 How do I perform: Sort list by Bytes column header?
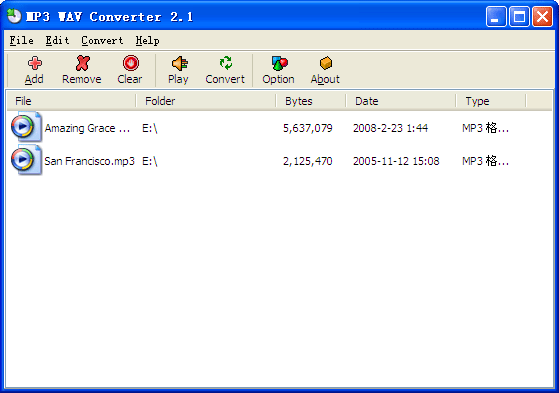pos(311,101)
